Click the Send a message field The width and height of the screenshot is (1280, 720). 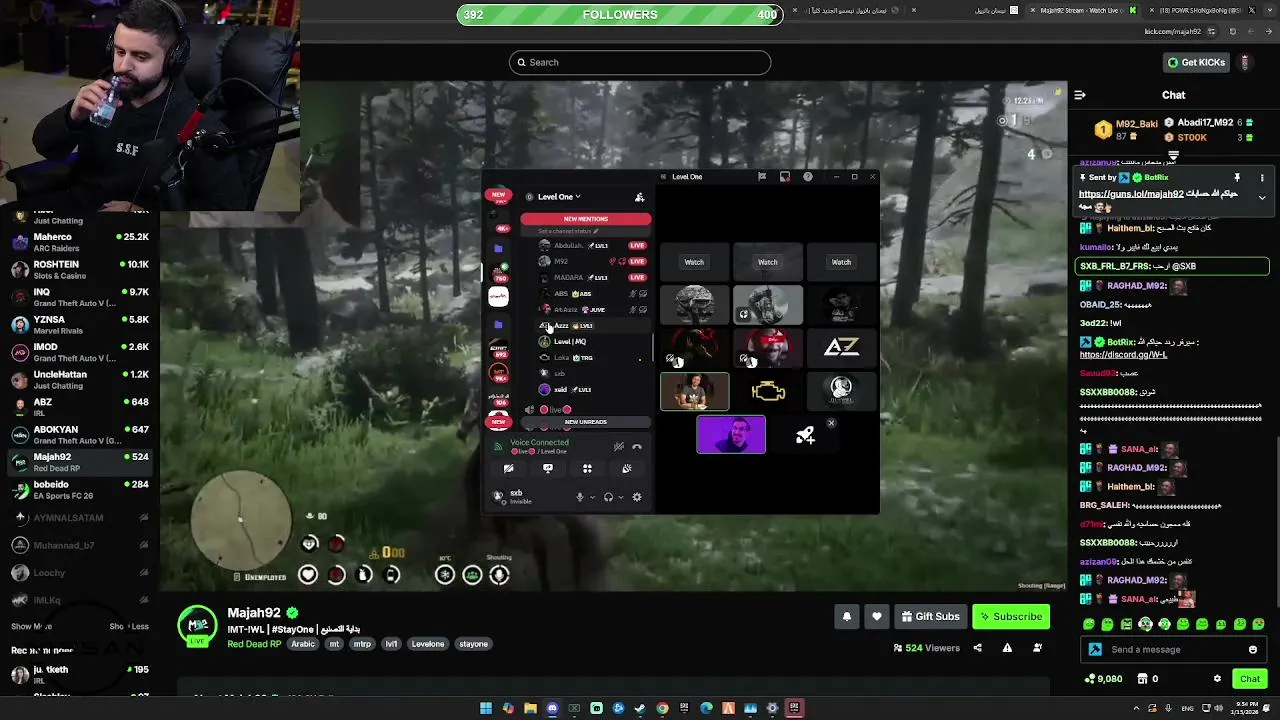(1172, 649)
